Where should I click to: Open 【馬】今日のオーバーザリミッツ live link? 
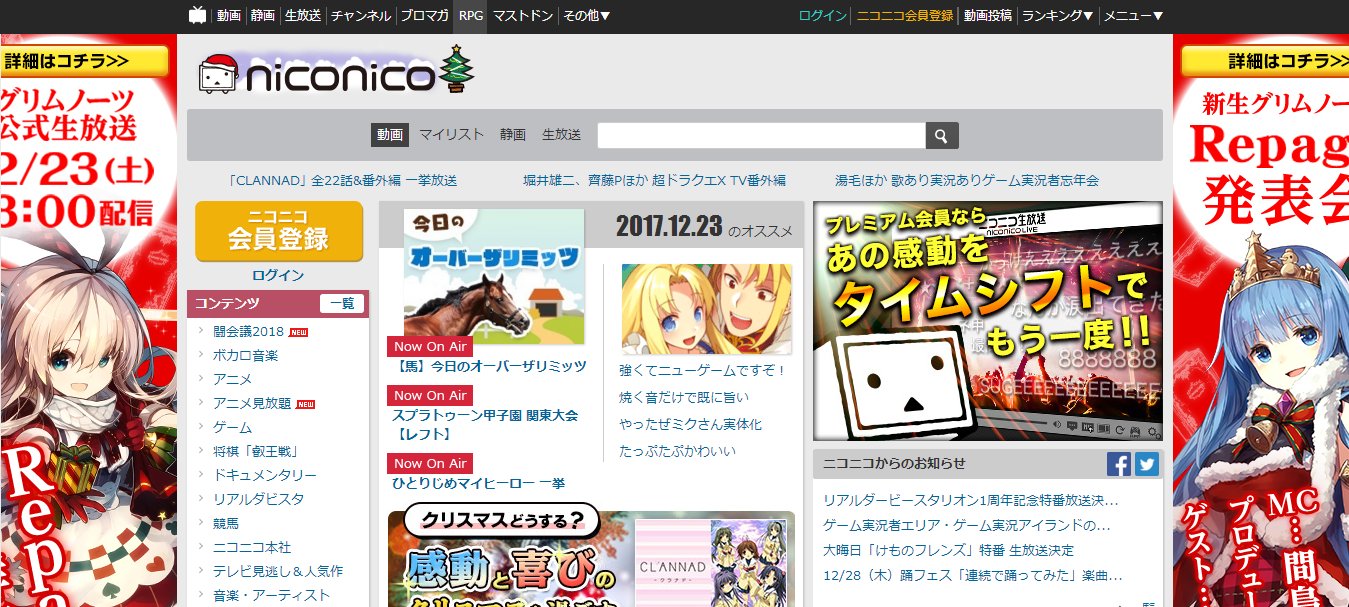click(x=489, y=366)
